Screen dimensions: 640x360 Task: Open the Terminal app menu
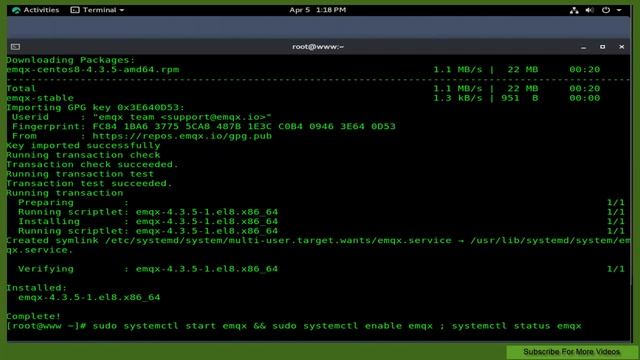(97, 10)
